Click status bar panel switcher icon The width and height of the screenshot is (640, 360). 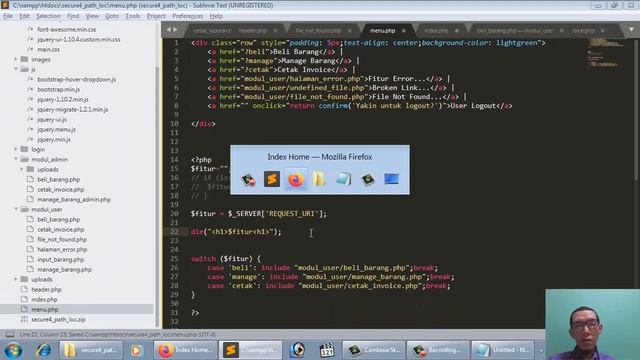(10, 334)
